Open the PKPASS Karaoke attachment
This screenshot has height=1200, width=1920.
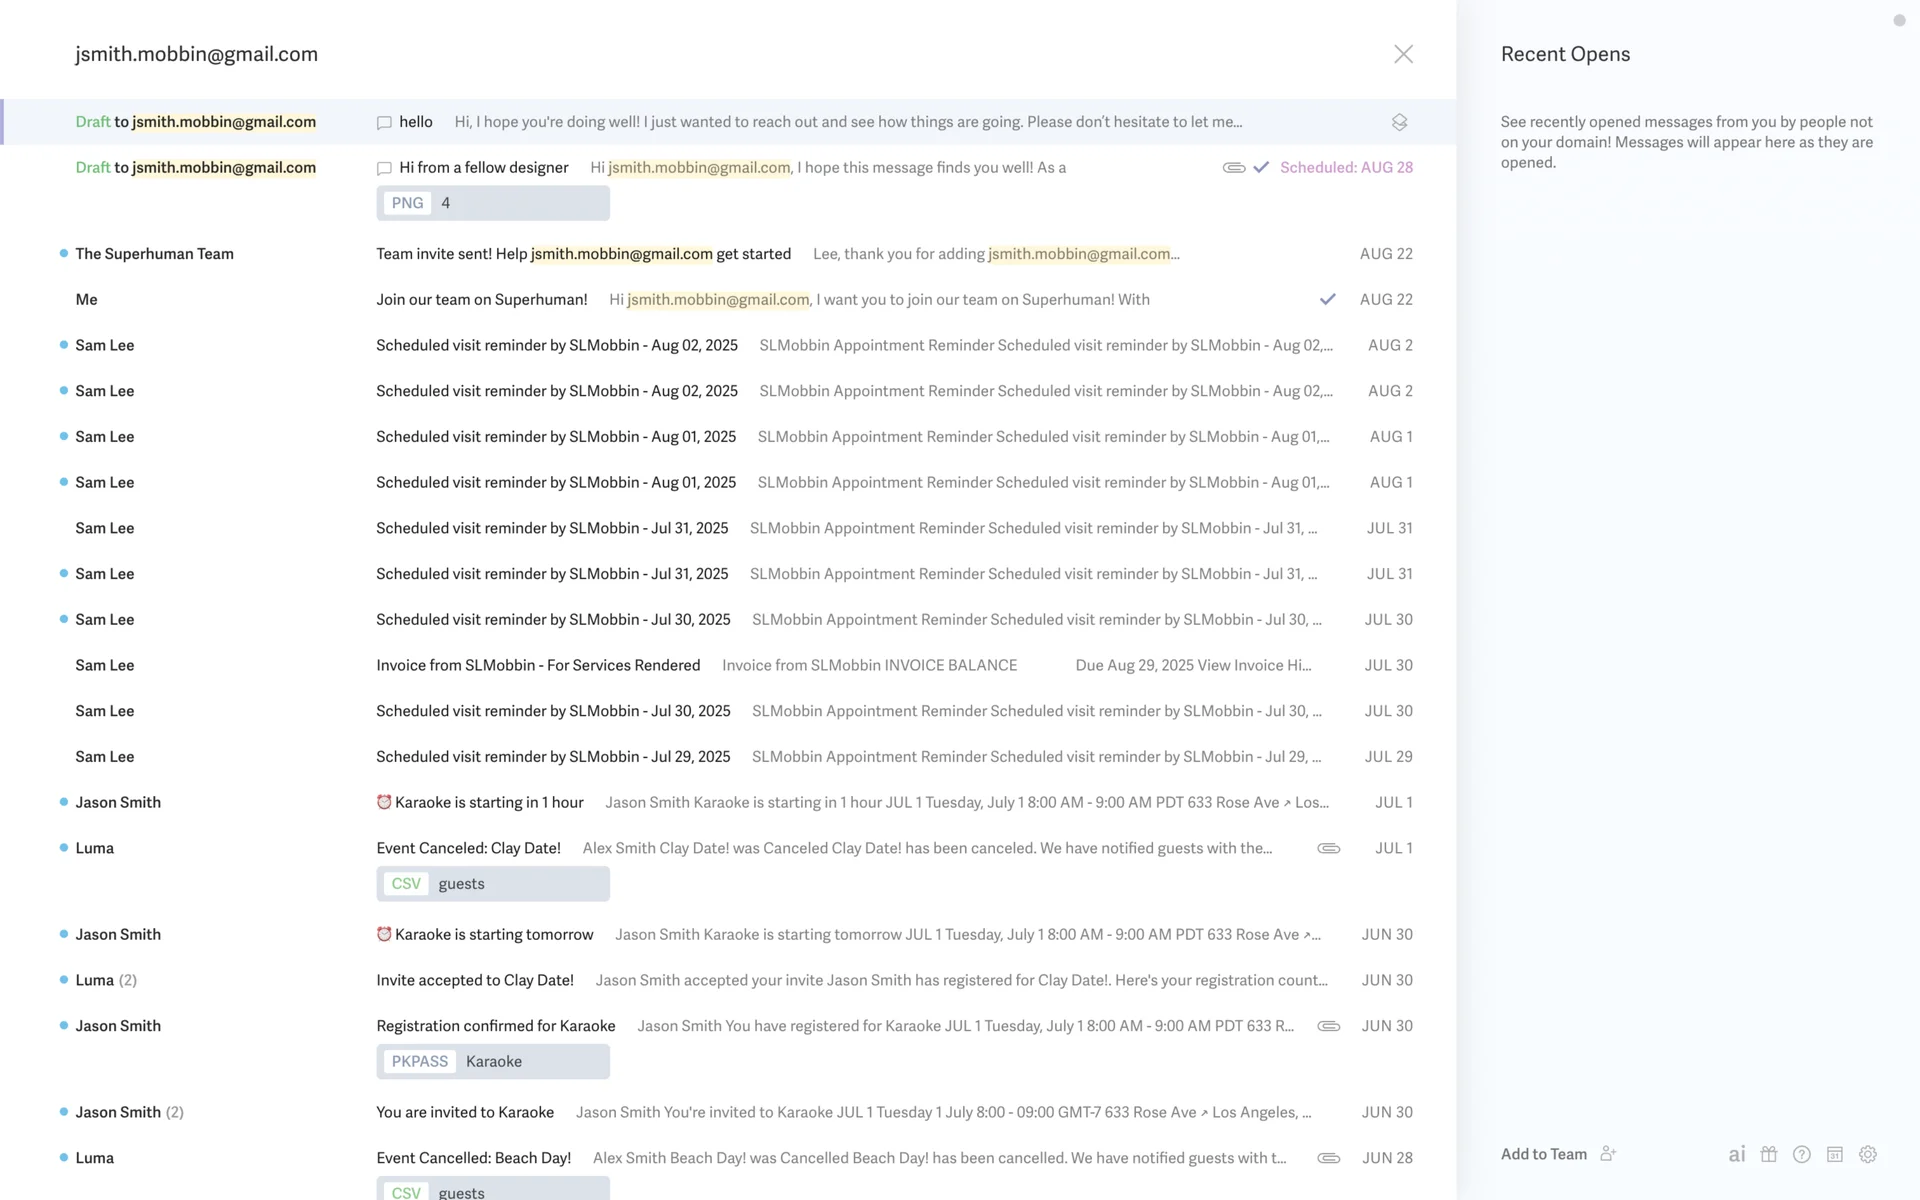pyautogui.click(x=493, y=1062)
